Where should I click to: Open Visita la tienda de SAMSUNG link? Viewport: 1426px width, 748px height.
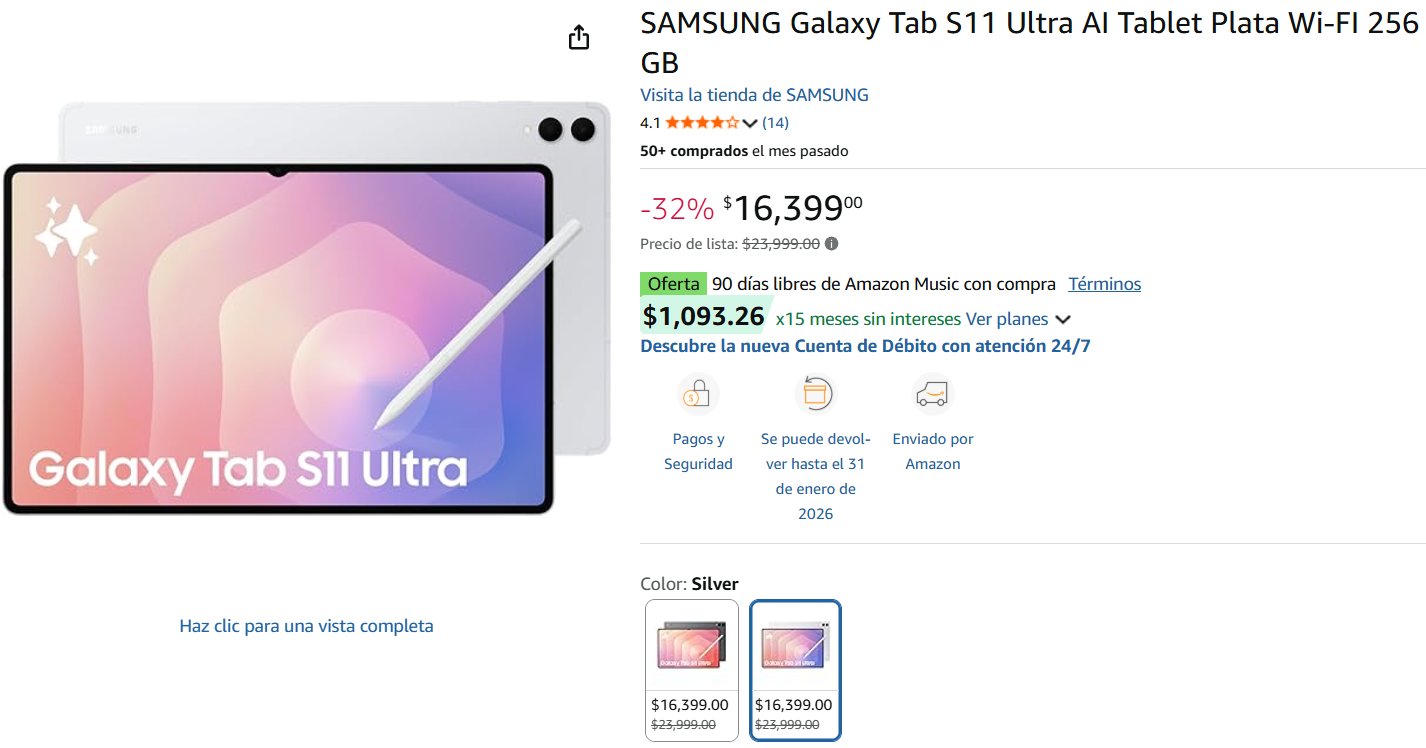[754, 95]
